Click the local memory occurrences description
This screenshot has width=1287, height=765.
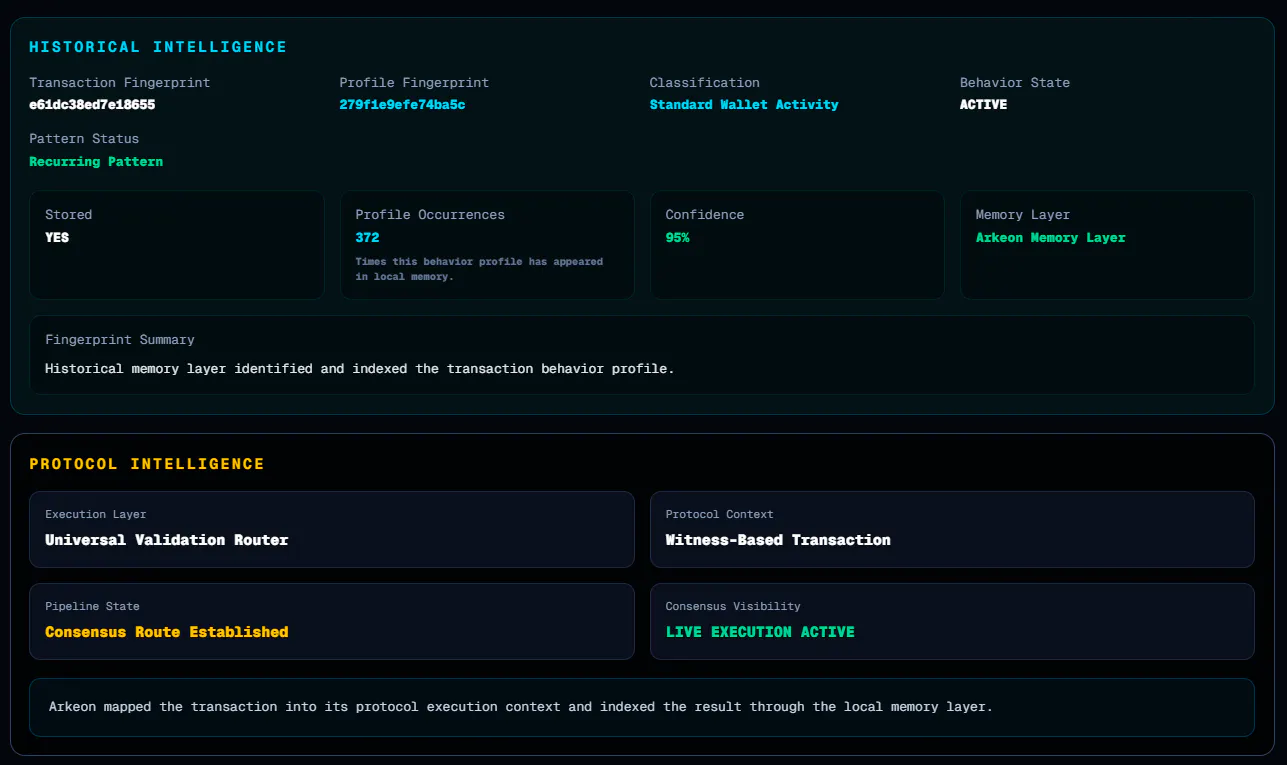[x=479, y=269]
